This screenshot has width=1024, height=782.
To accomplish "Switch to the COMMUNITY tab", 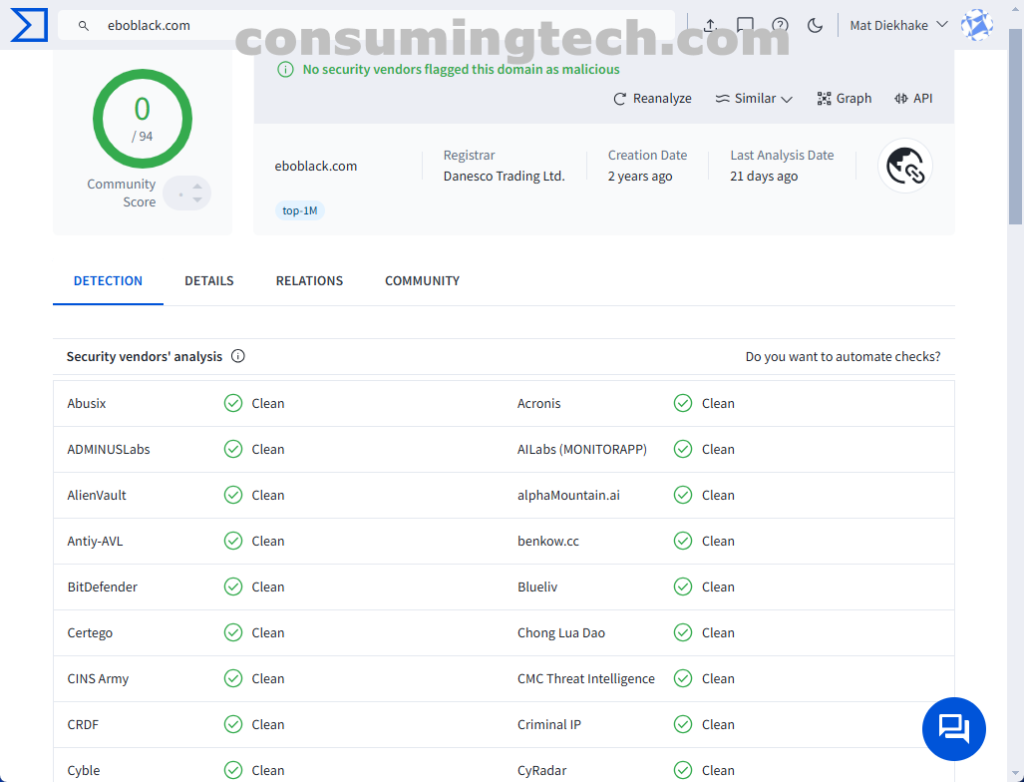I will click(422, 281).
